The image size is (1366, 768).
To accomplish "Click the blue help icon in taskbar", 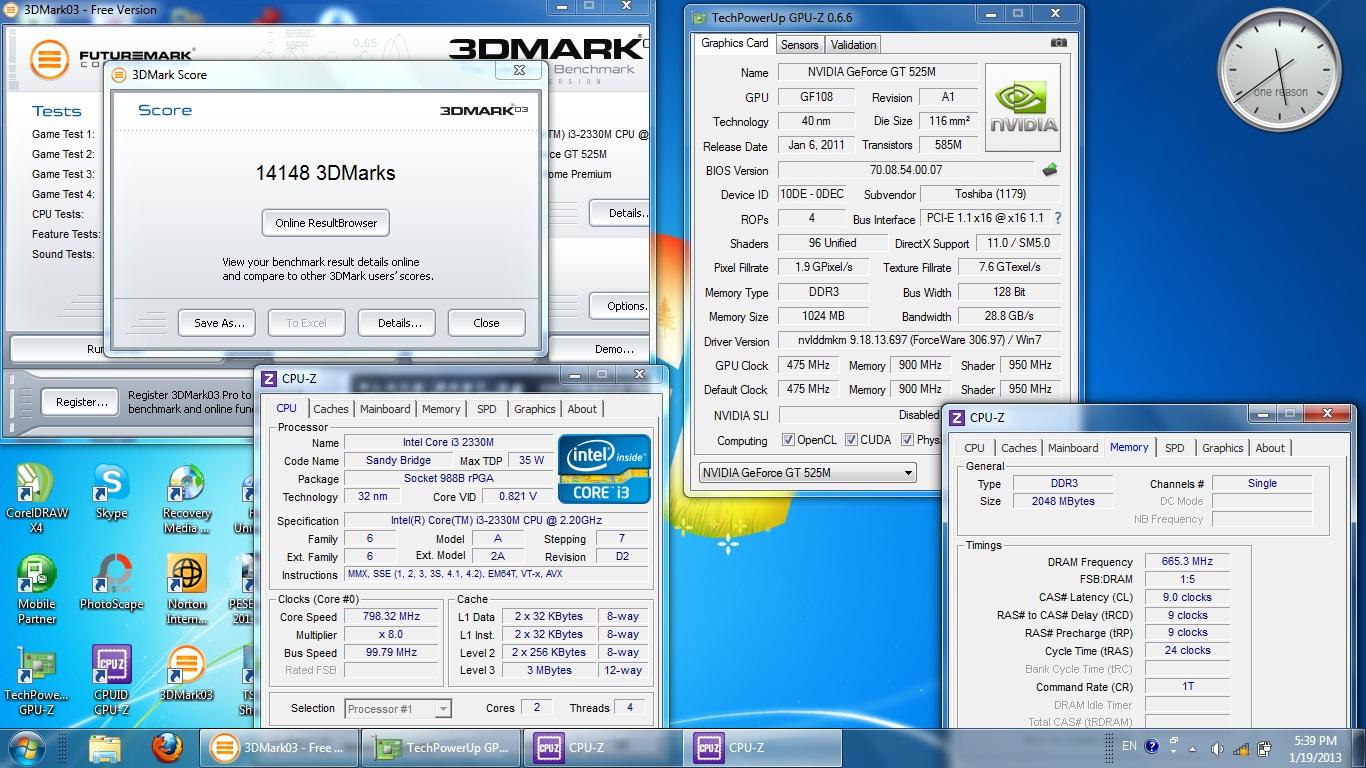I will [1152, 746].
